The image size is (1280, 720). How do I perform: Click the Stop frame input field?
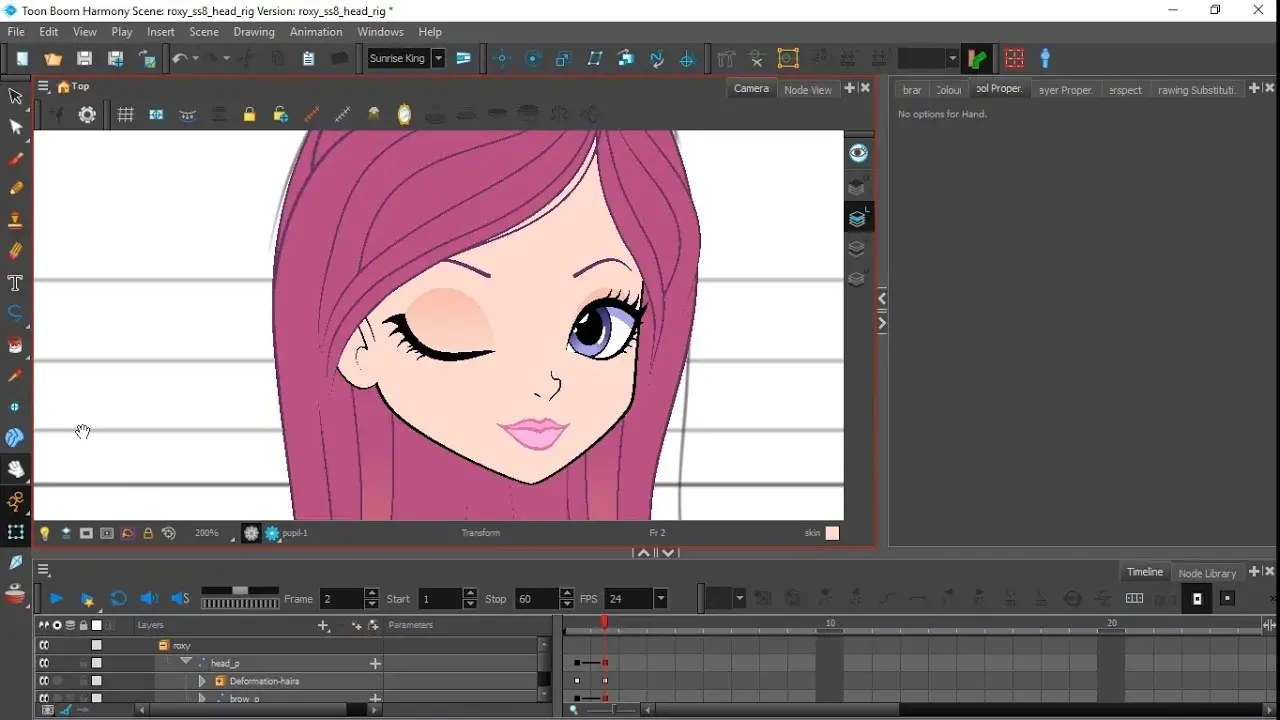click(x=538, y=599)
